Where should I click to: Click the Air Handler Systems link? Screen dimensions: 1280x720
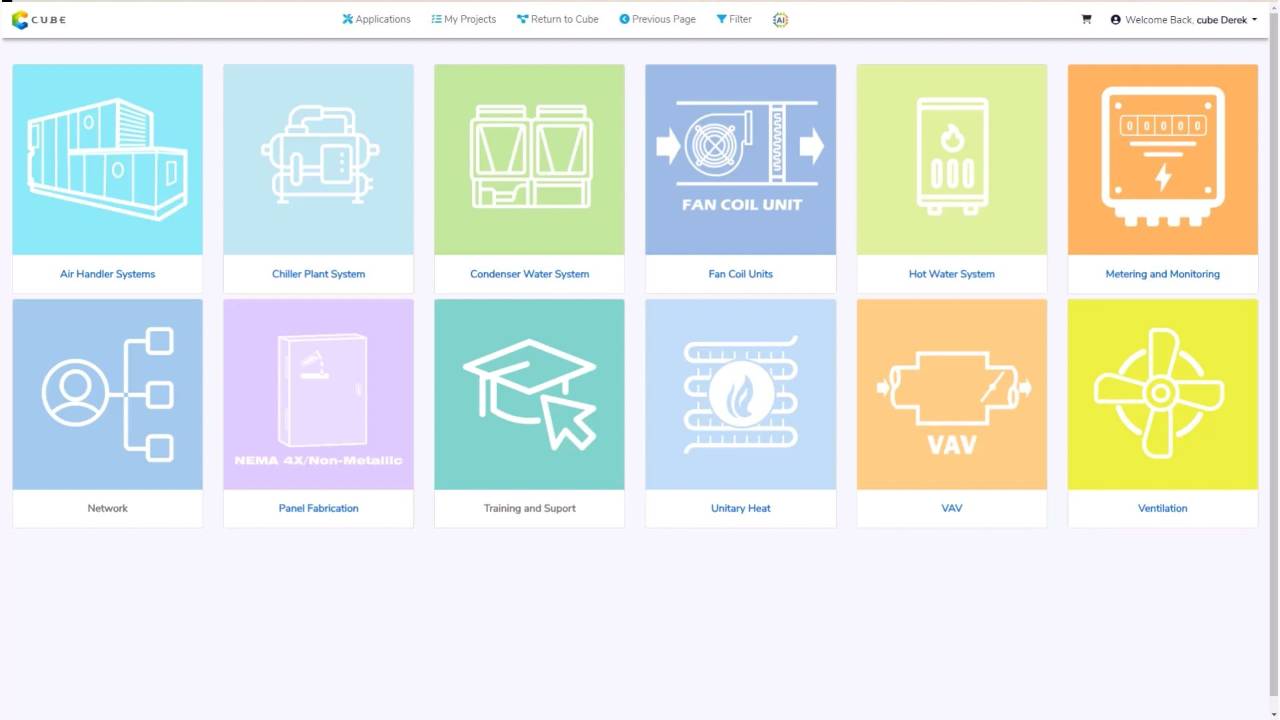tap(107, 274)
